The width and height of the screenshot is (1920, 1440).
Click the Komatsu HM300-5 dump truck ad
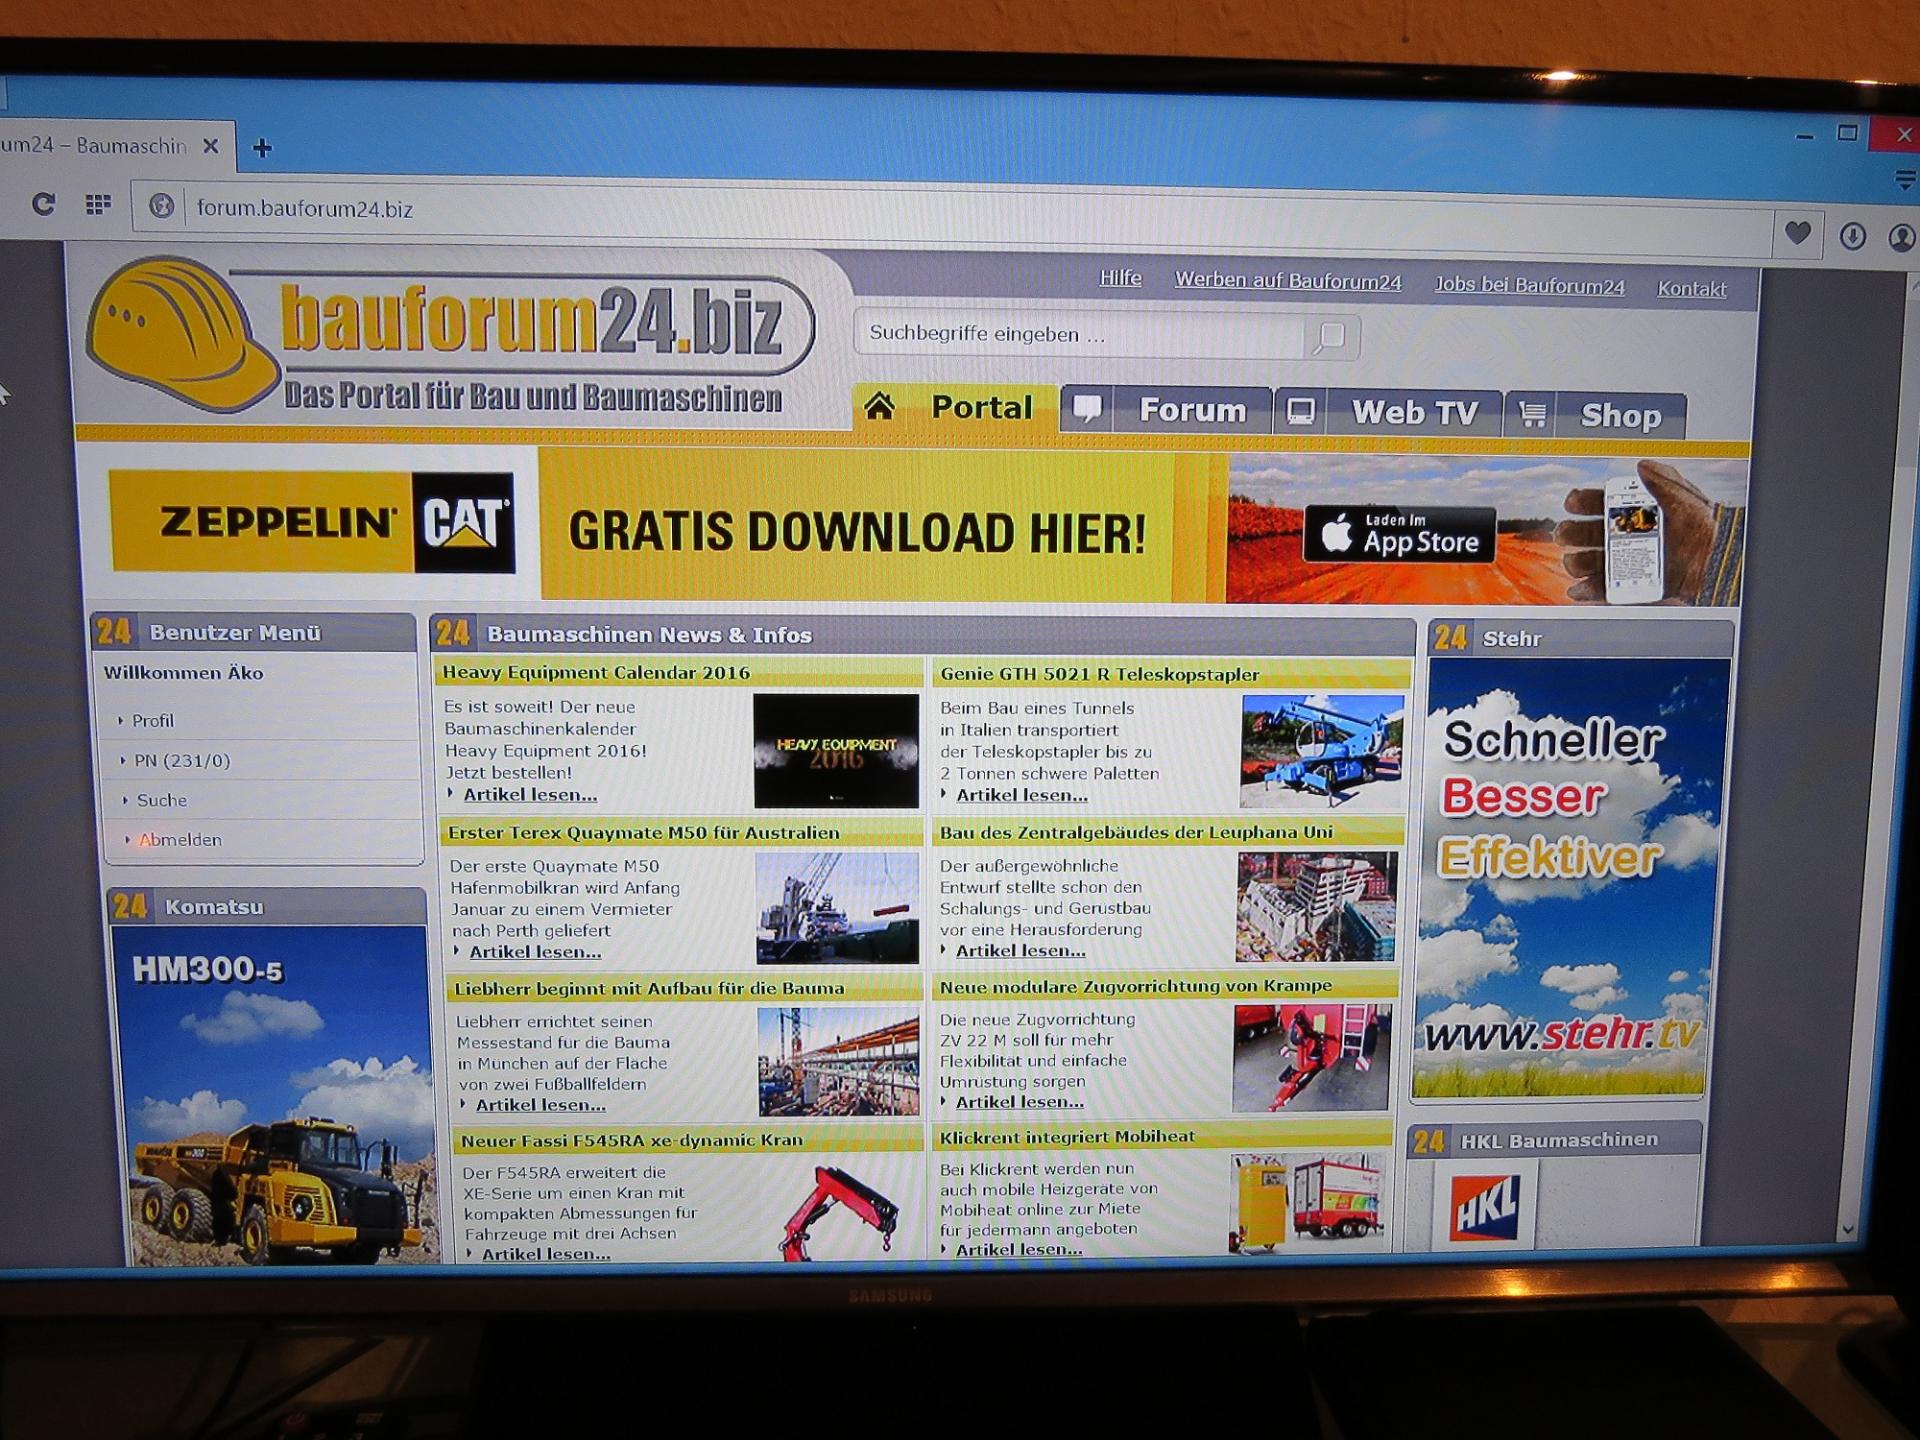pyautogui.click(x=275, y=1096)
